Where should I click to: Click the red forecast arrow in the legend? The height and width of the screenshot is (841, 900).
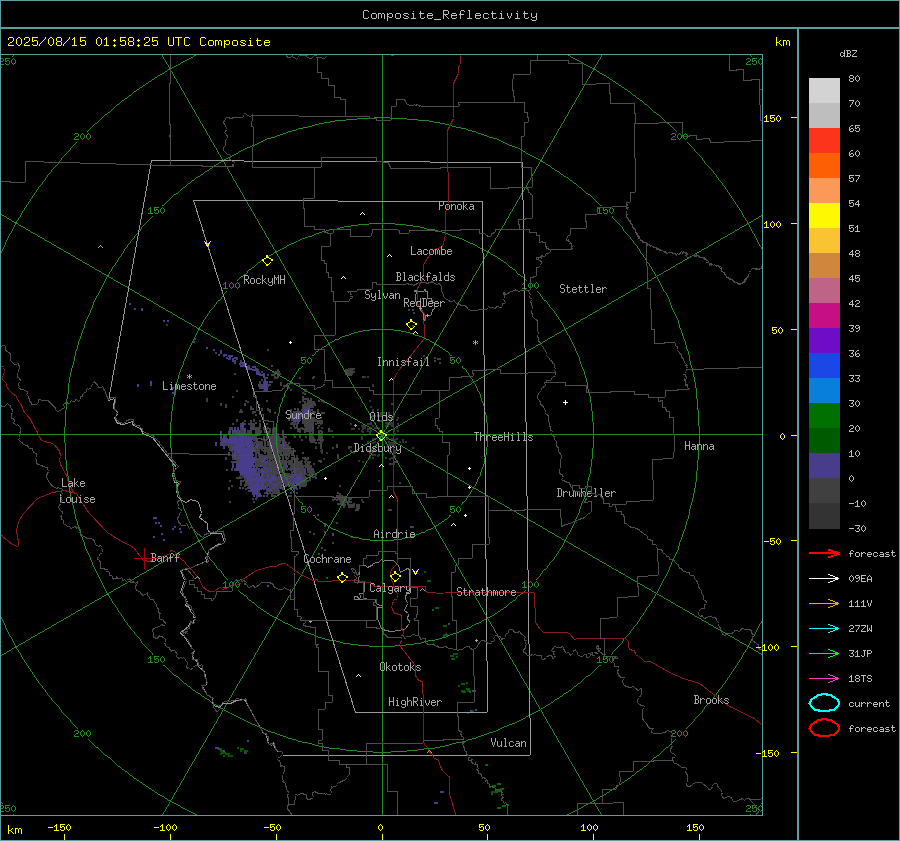824,553
